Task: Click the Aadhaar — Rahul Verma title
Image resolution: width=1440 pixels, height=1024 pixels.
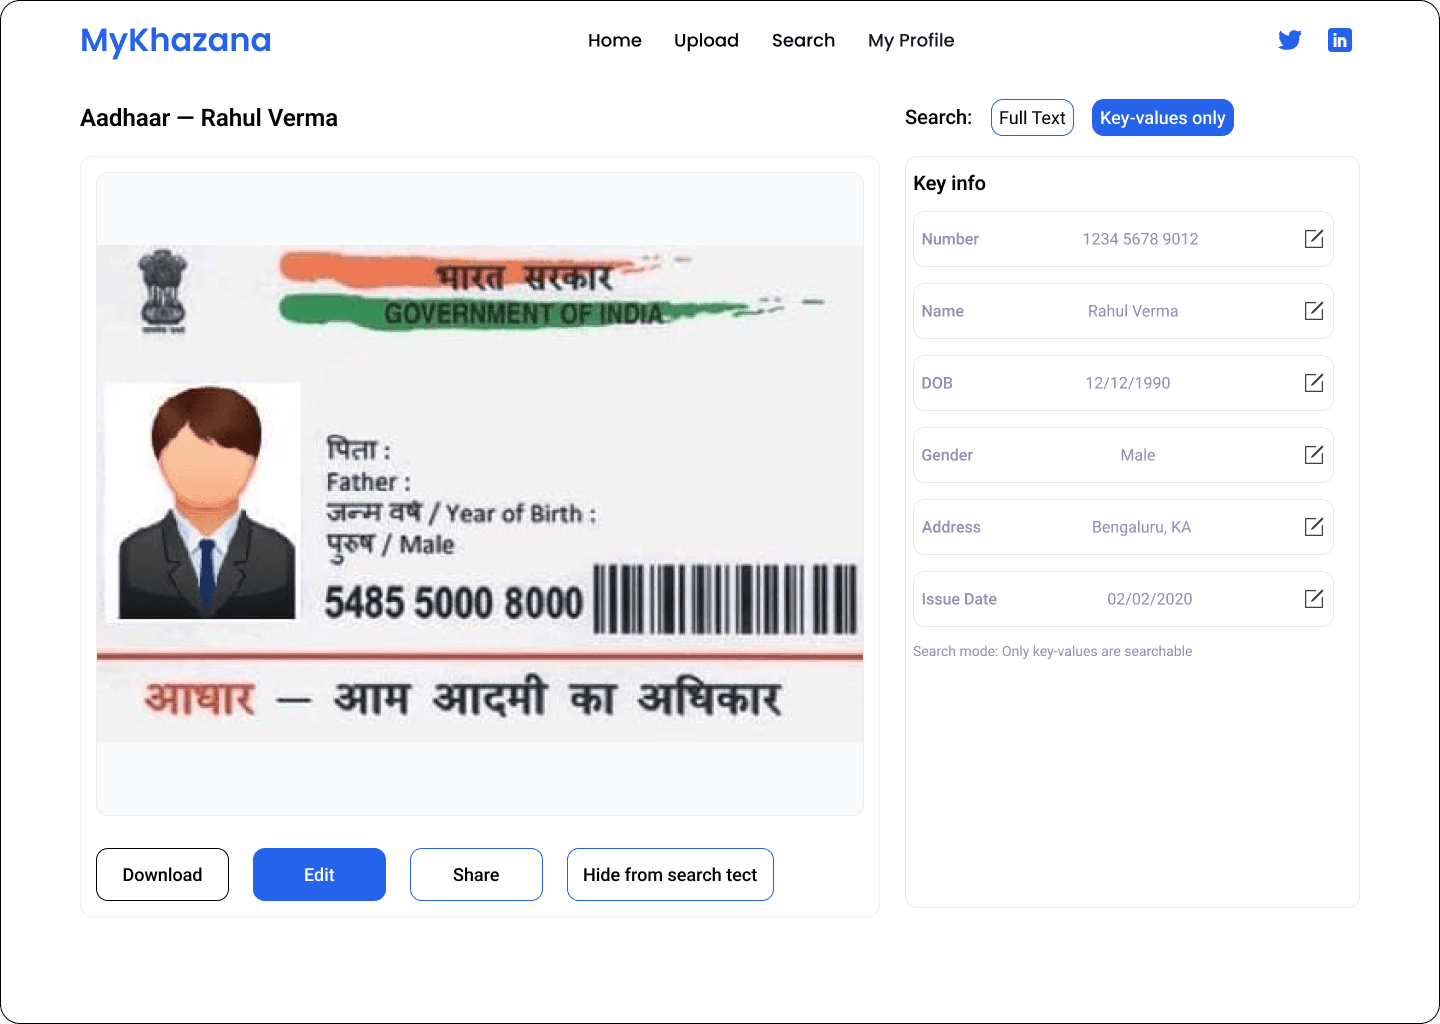Action: pos(209,118)
